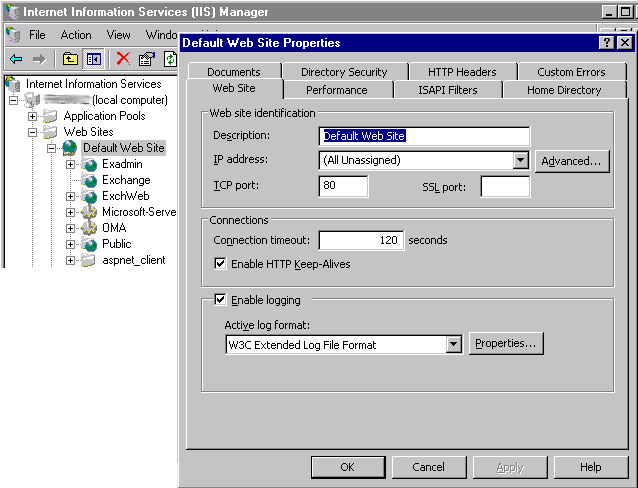The width and height of the screenshot is (638, 488).
Task: Click the Application Pools folder icon
Action: 50,116
